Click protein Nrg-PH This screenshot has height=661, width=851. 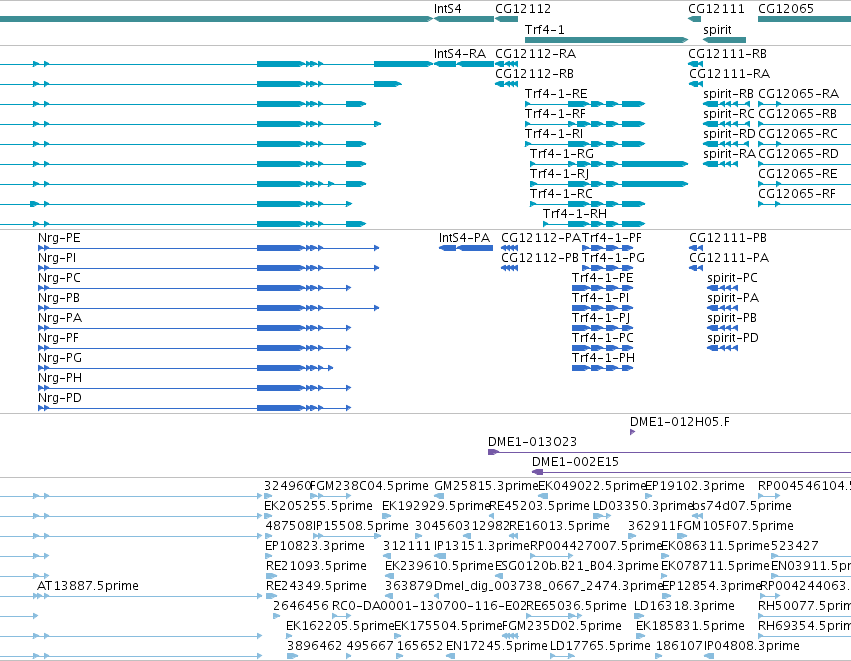point(60,379)
